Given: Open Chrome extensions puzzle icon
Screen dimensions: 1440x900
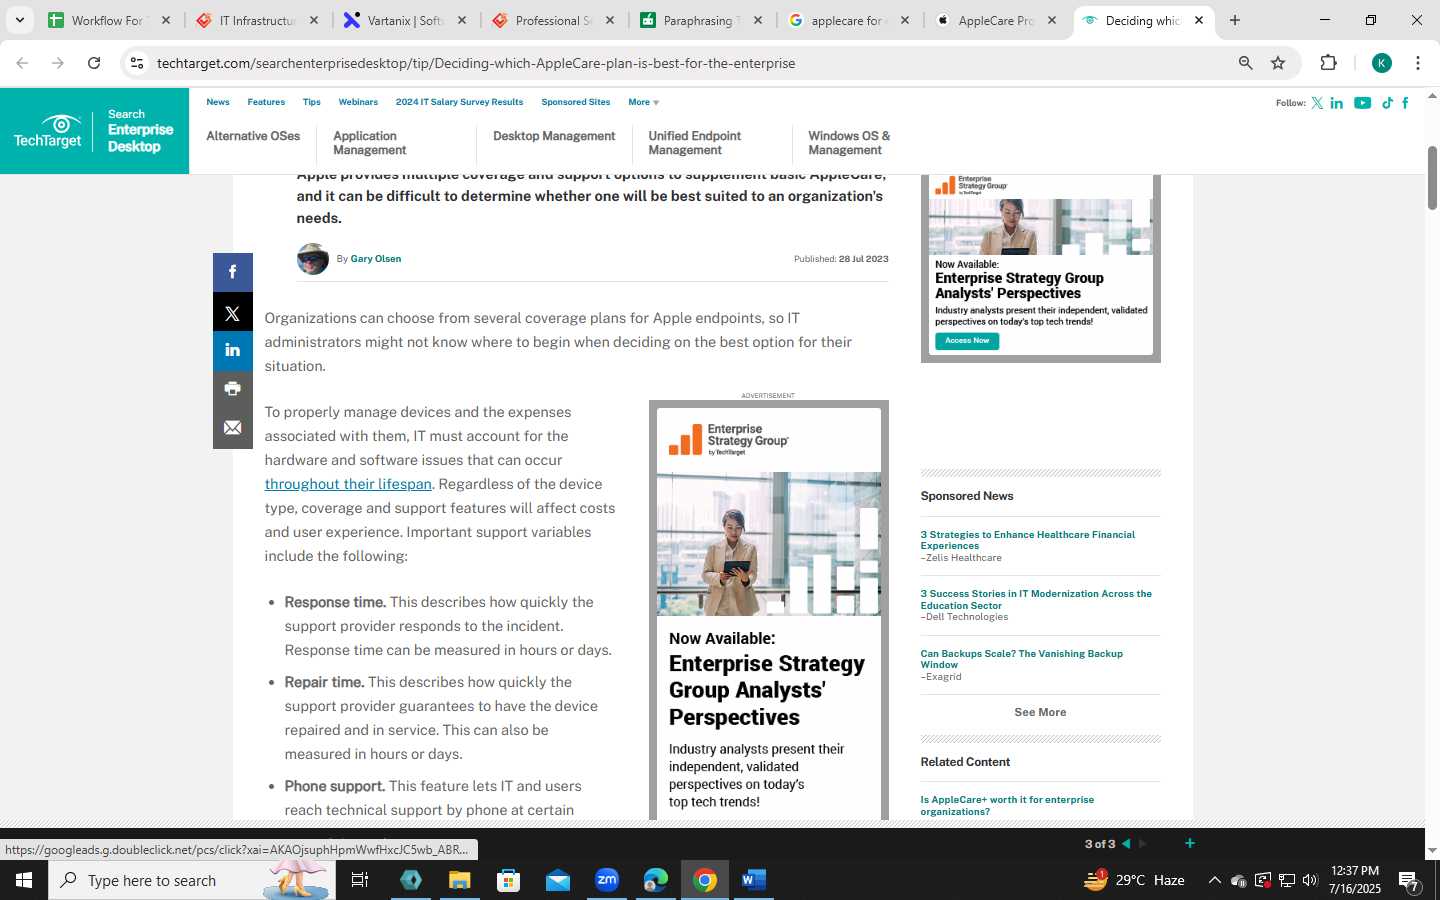Looking at the screenshot, I should (x=1328, y=63).
